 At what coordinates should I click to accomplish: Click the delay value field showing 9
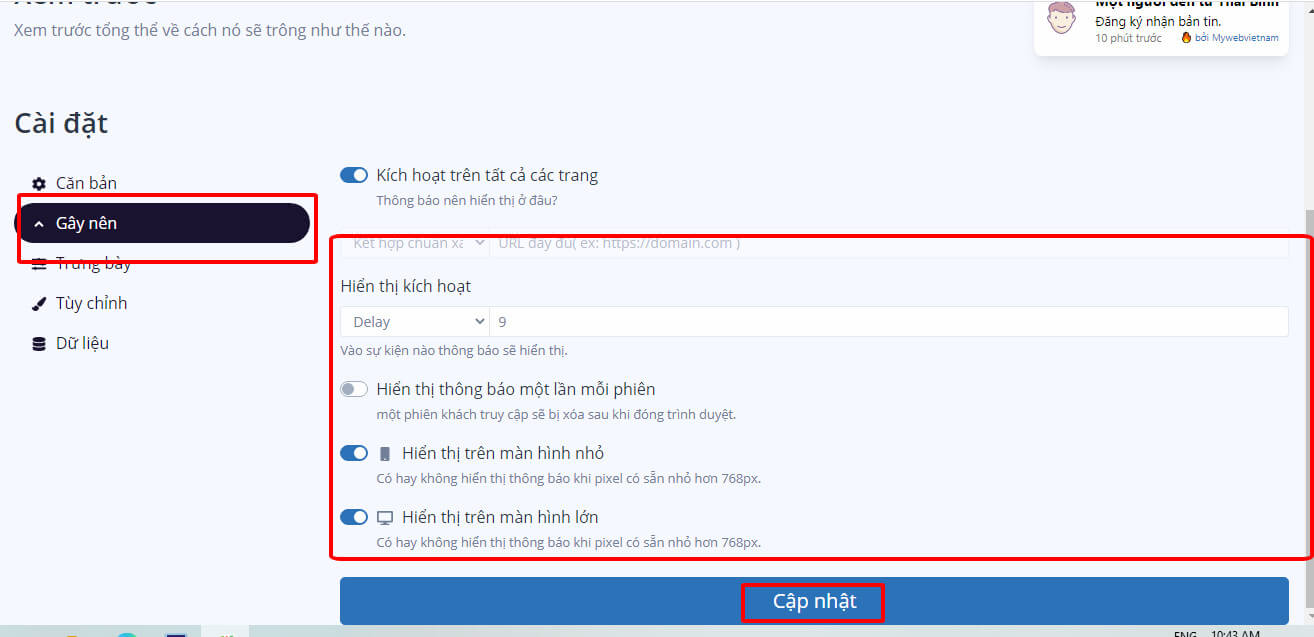(889, 322)
